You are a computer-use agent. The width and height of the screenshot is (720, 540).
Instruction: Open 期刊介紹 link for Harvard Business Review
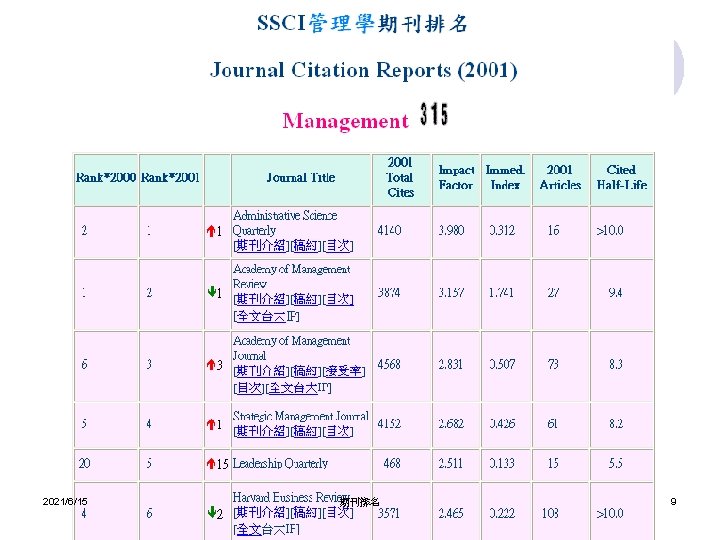tap(261, 512)
